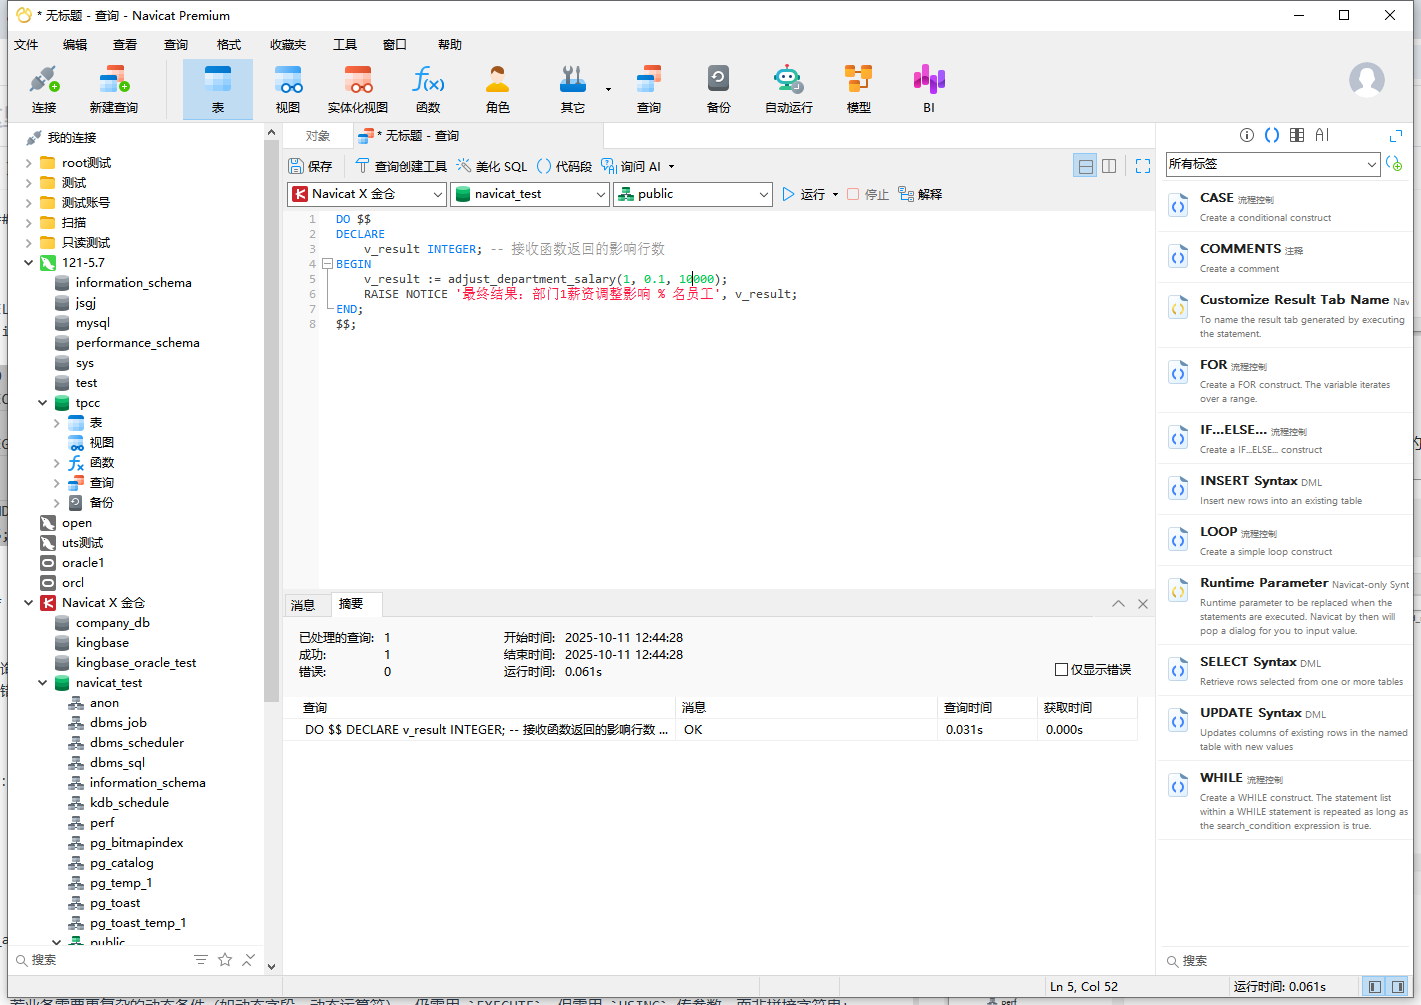Insert the WHILE loop snippet
The image size is (1421, 1005).
coord(1286,801)
